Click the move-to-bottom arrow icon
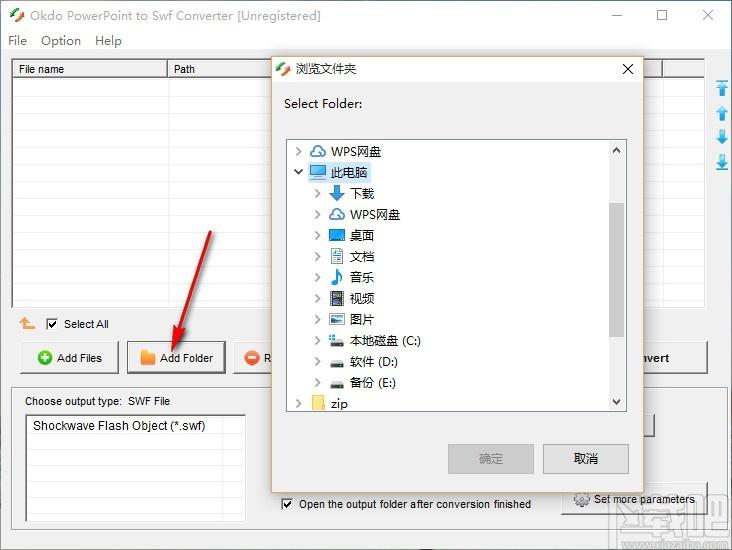Viewport: 732px width, 550px height. (x=722, y=162)
